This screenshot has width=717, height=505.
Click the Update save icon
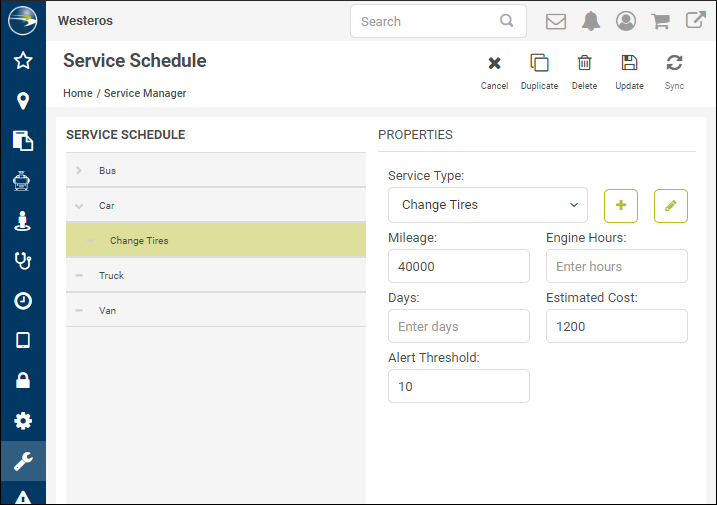(629, 64)
